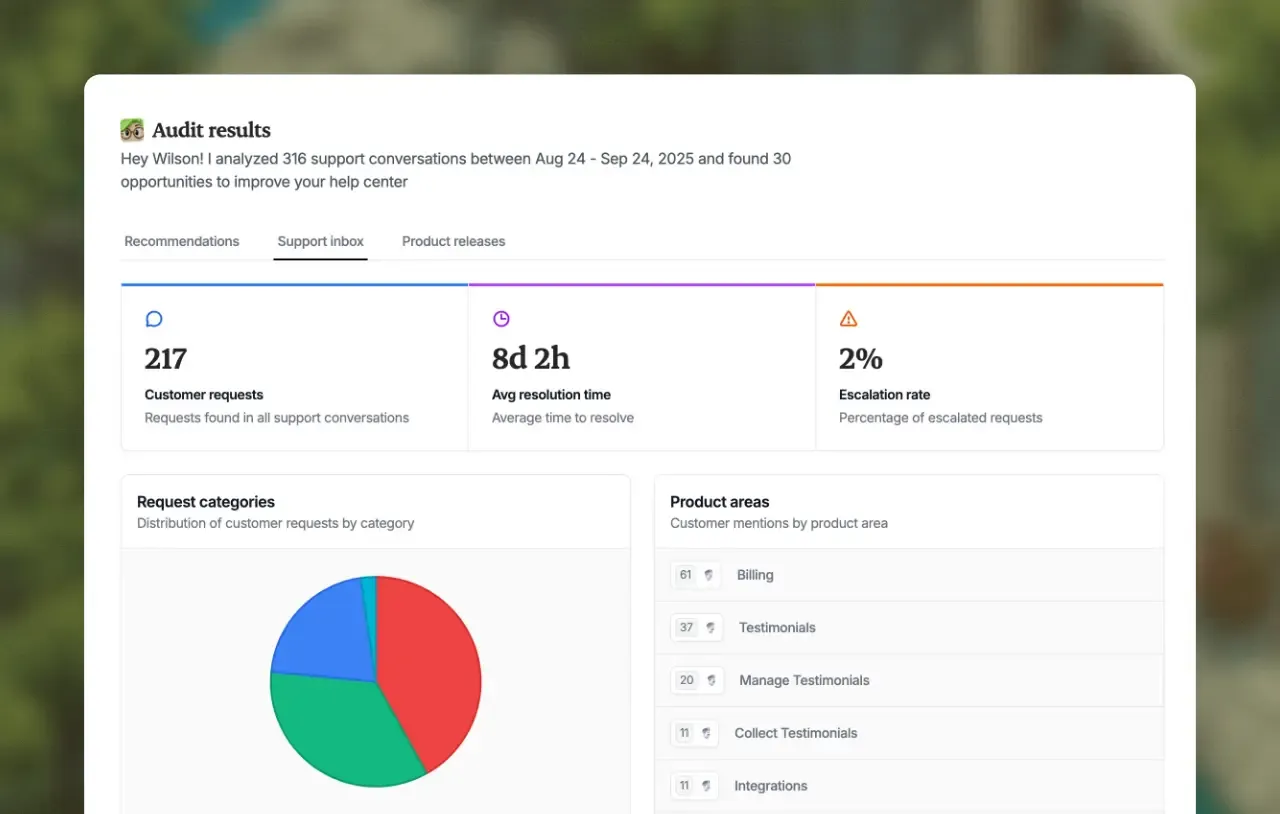
Task: Click the owl avatar beside Audit results
Action: (x=132, y=130)
